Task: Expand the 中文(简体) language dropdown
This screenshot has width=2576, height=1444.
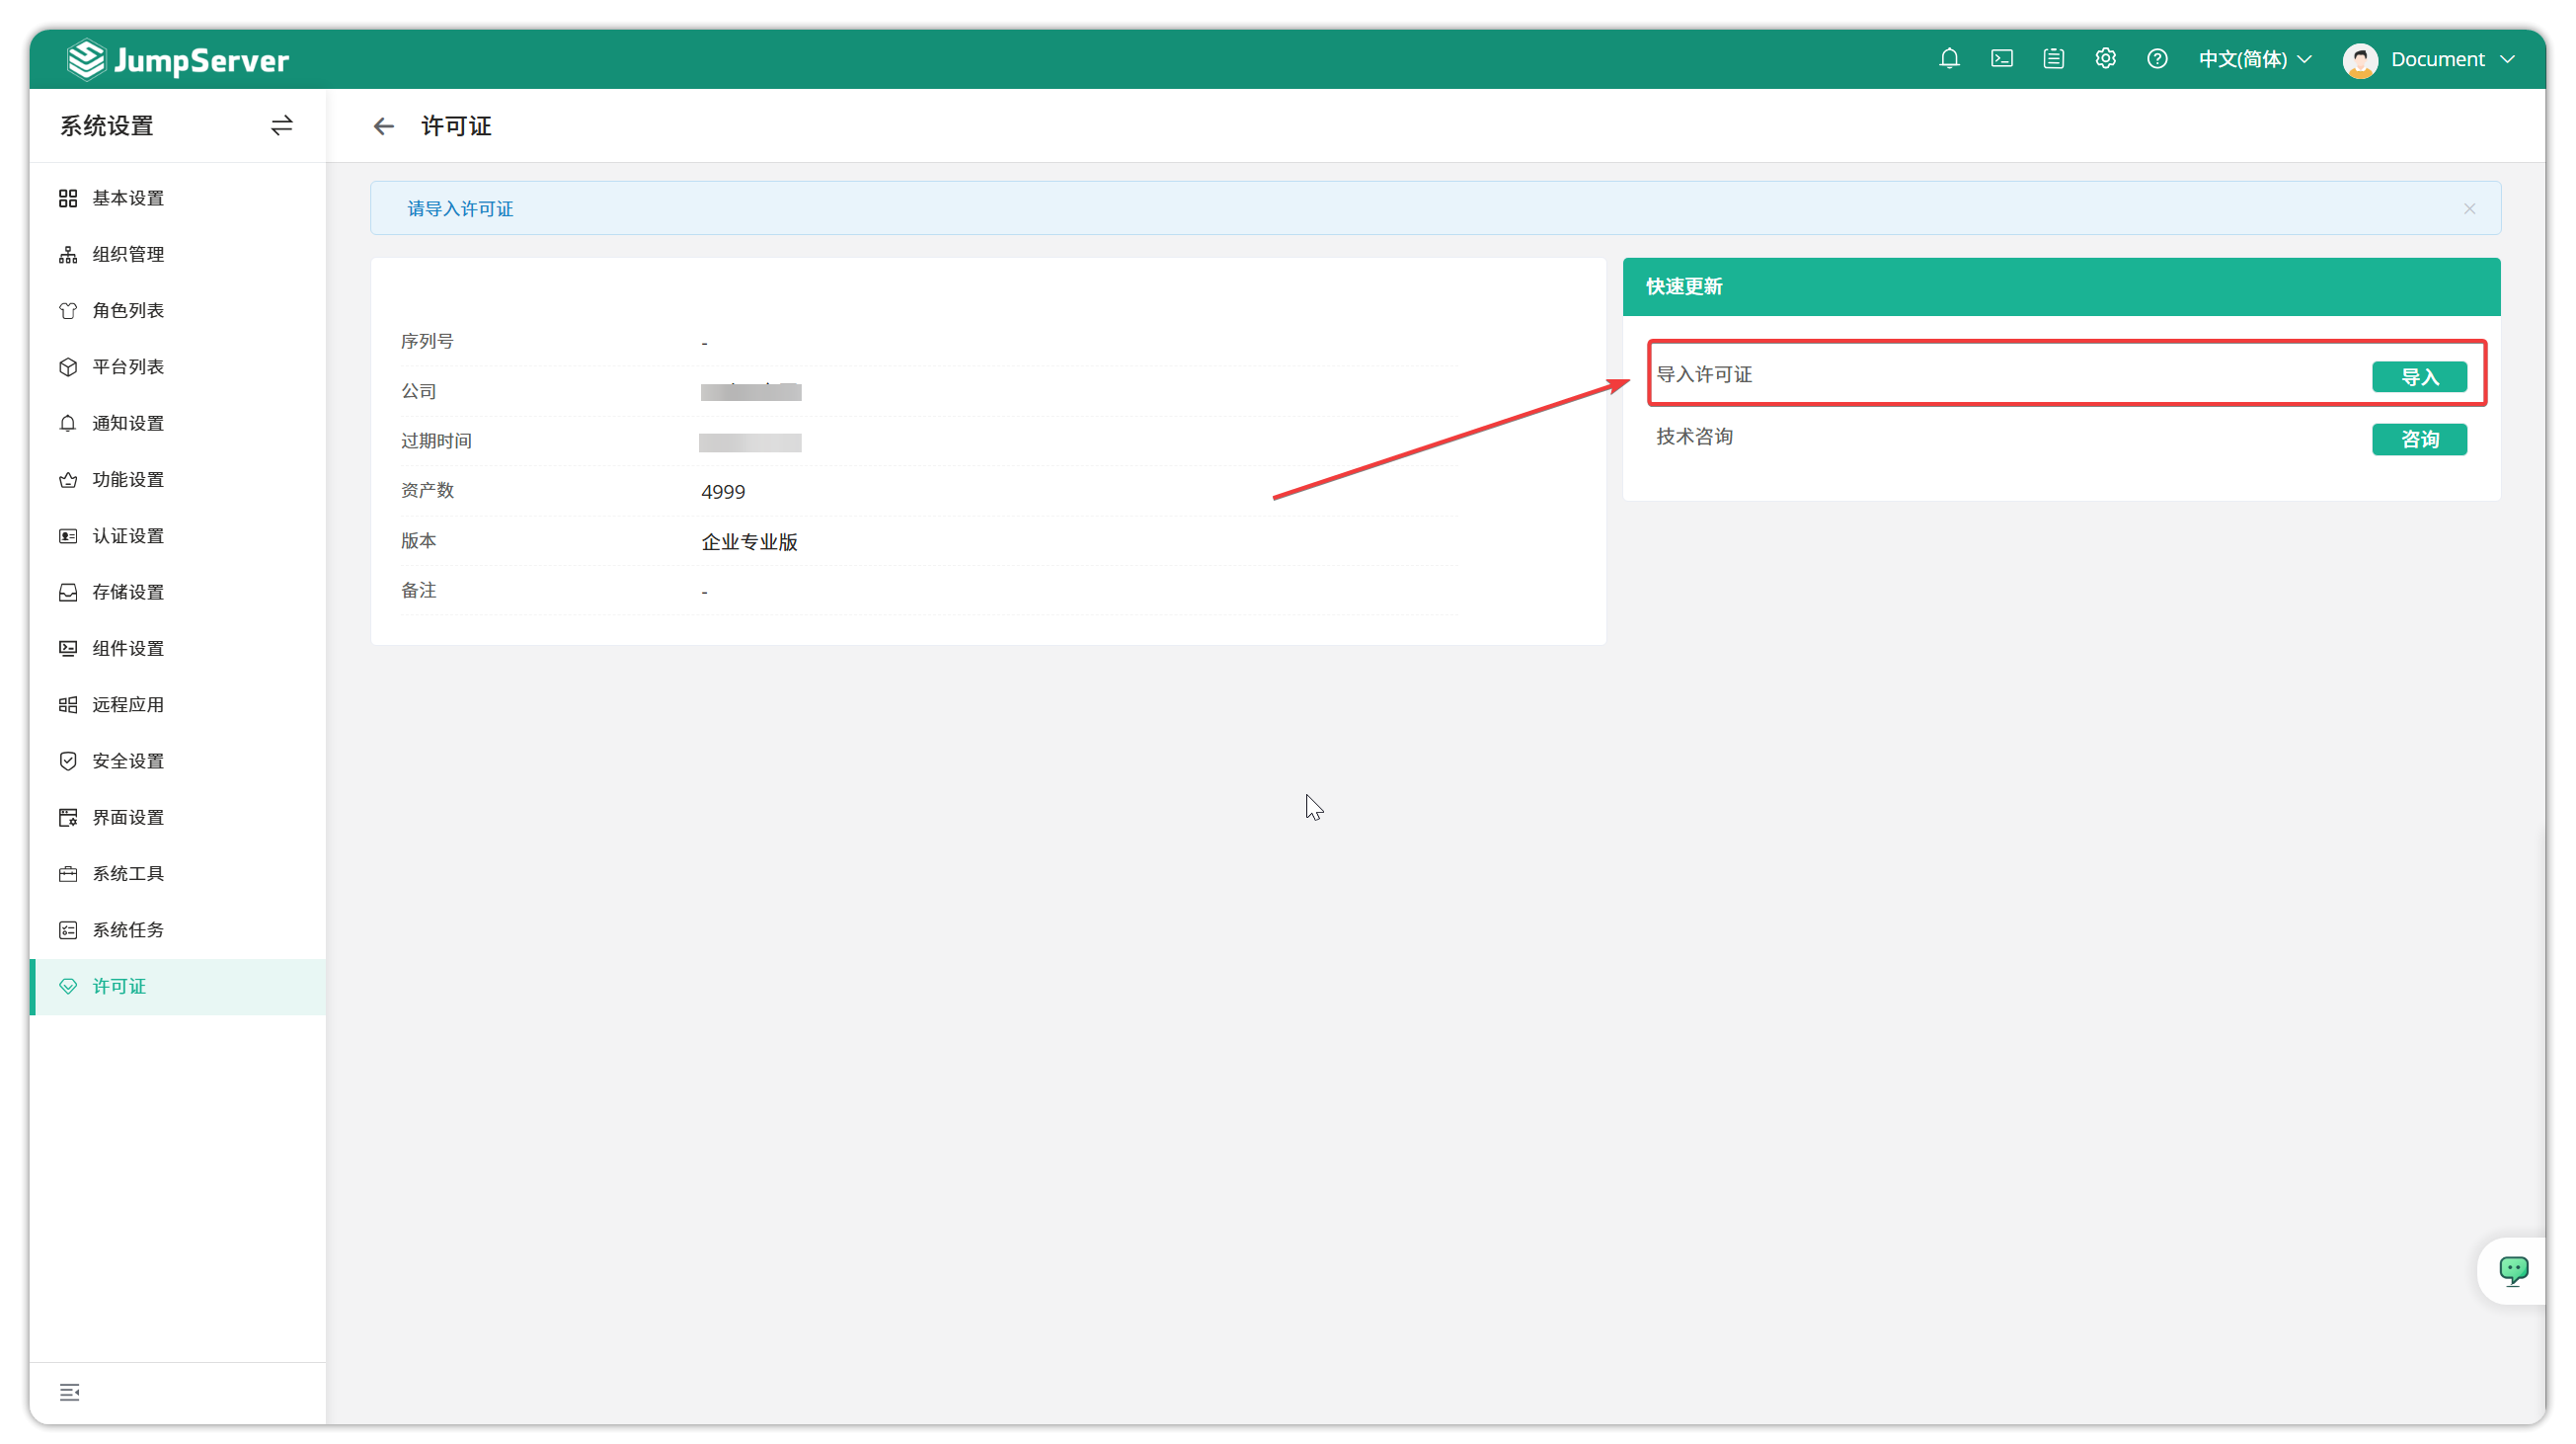Action: tap(2255, 59)
